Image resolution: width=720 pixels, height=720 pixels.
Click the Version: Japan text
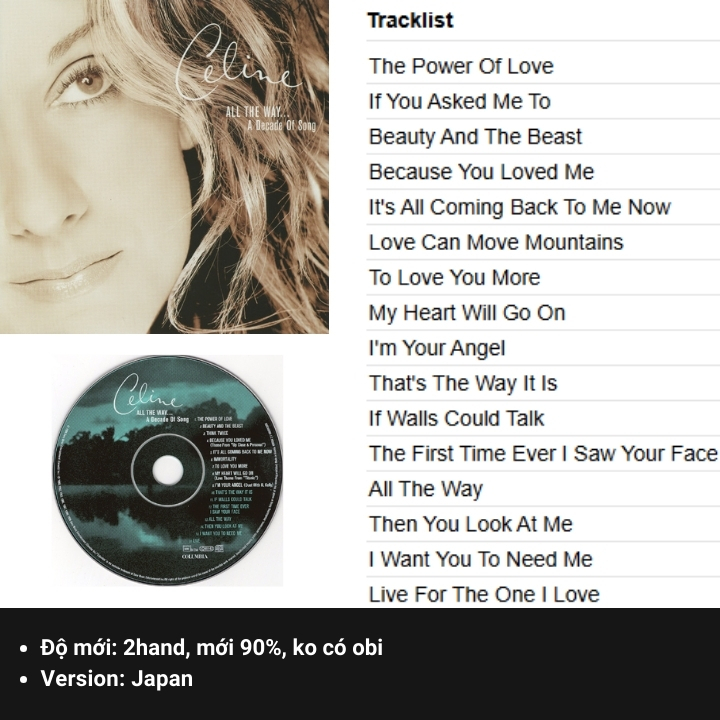tap(117, 679)
